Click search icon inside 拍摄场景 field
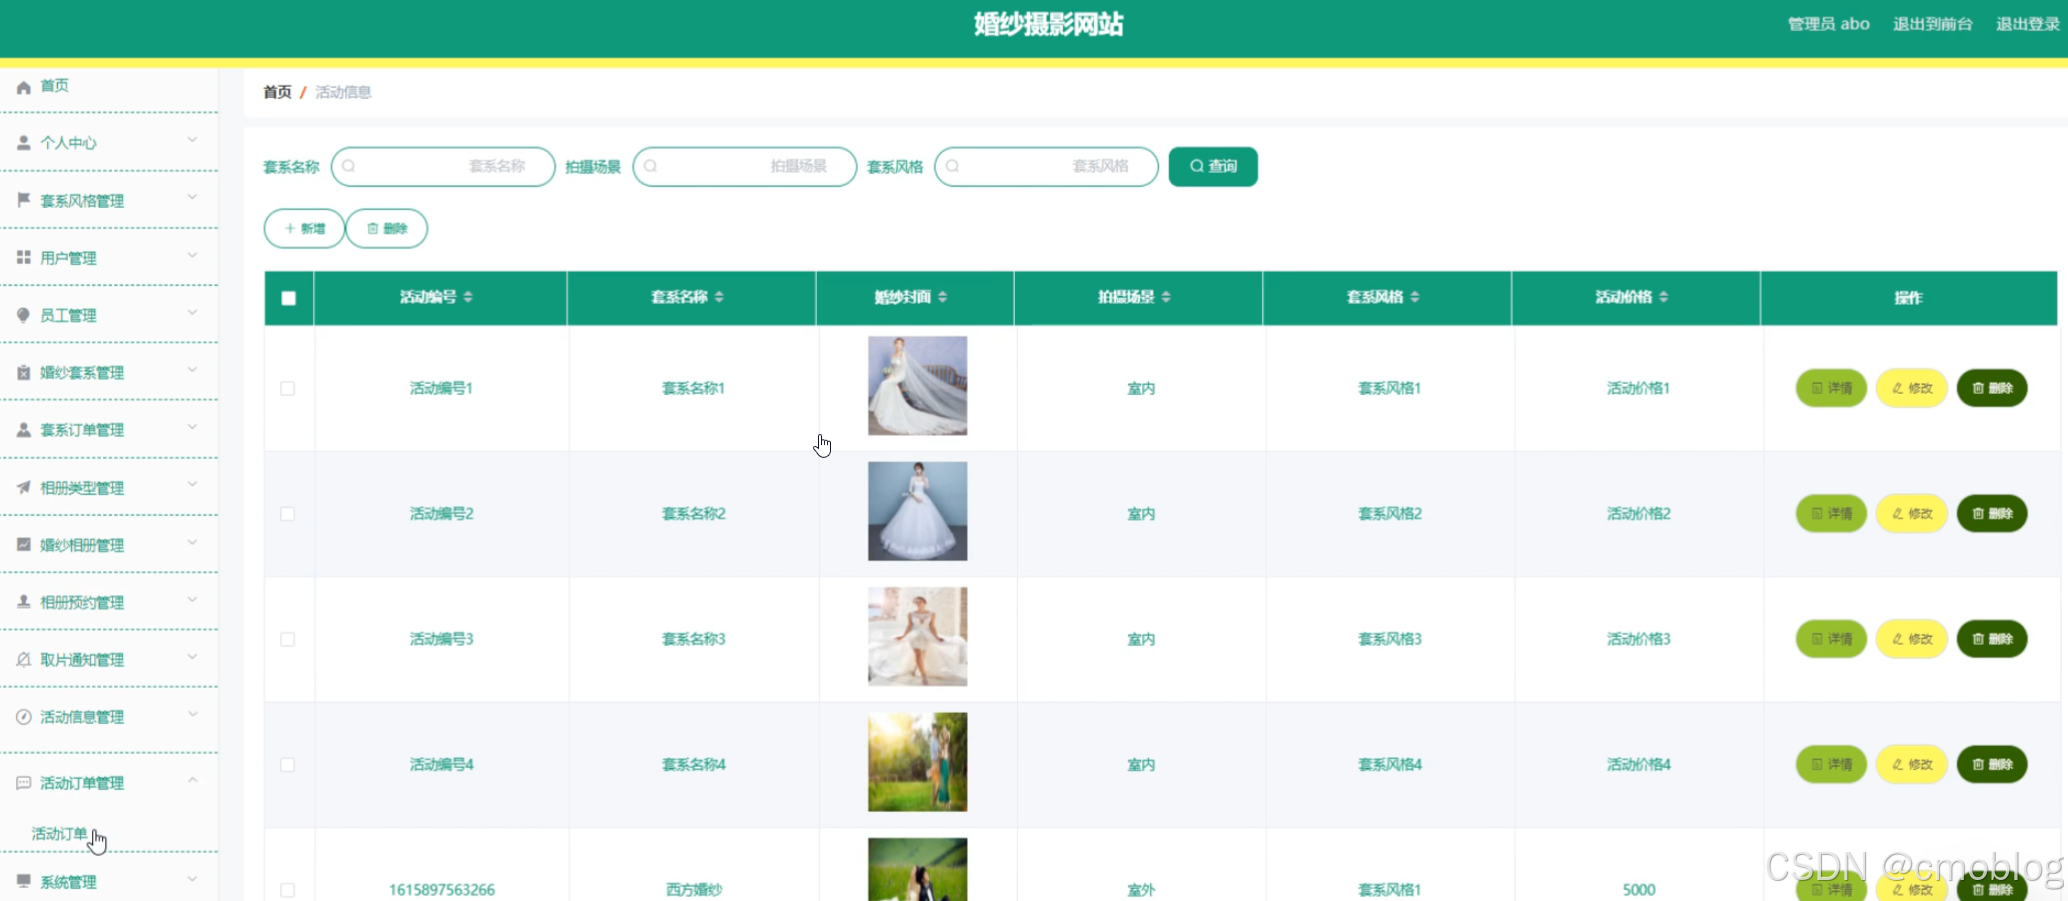Screen dimensions: 2068x901 click(x=651, y=166)
